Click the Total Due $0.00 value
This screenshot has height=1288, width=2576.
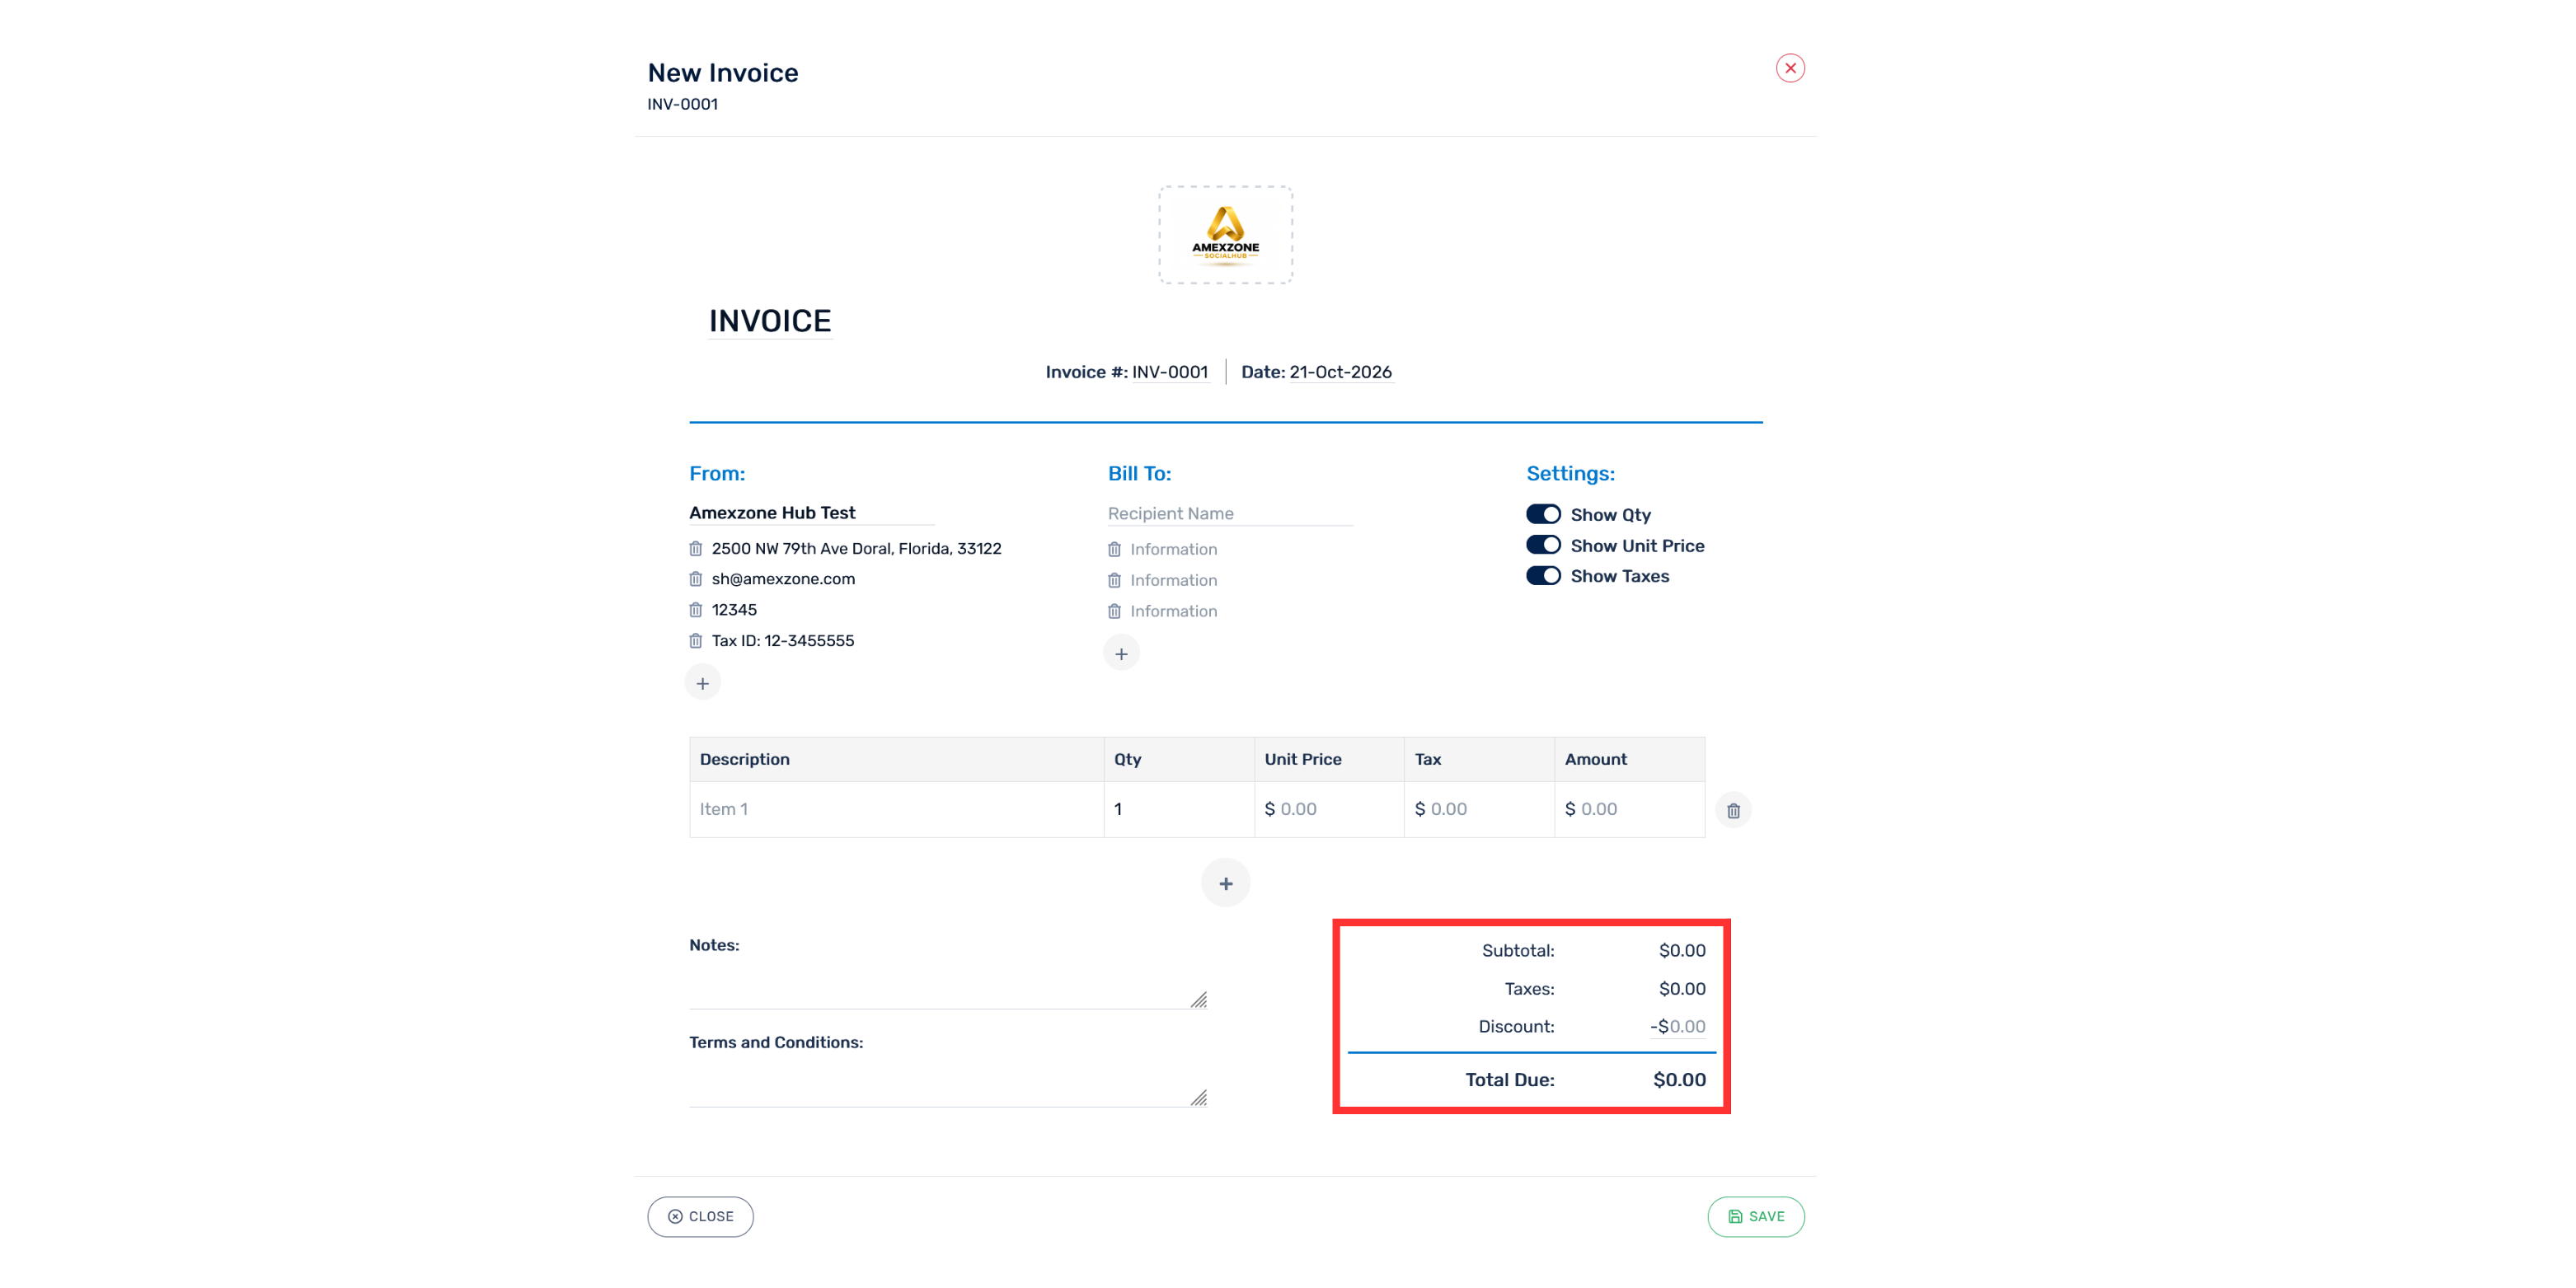pos(1679,1080)
